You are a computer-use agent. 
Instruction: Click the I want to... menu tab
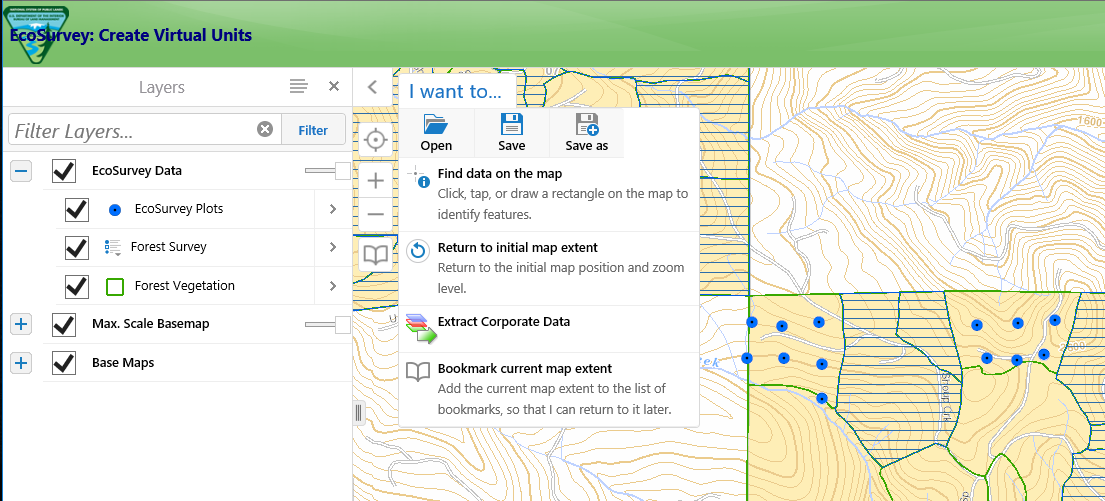point(456,92)
